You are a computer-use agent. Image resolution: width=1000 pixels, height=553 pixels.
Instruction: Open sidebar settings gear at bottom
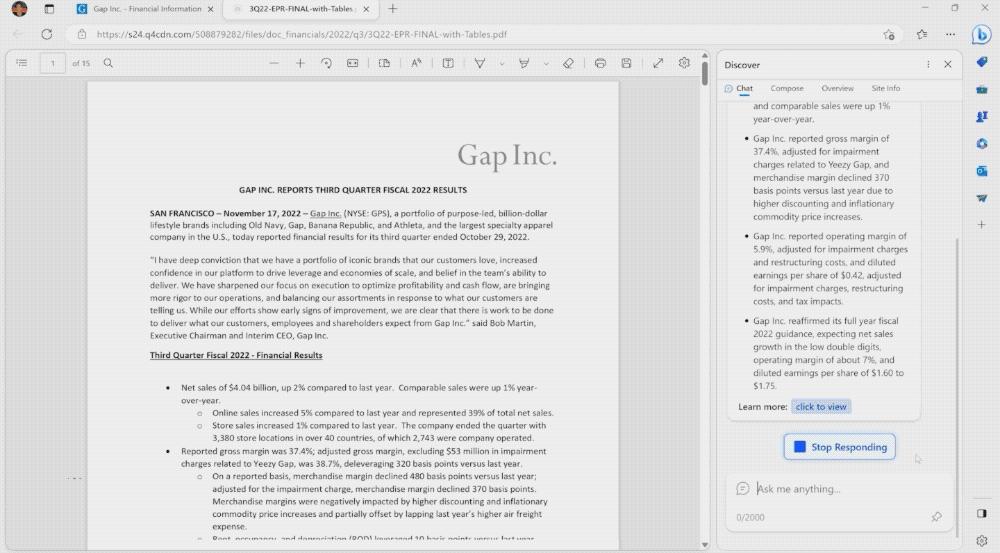click(x=982, y=540)
